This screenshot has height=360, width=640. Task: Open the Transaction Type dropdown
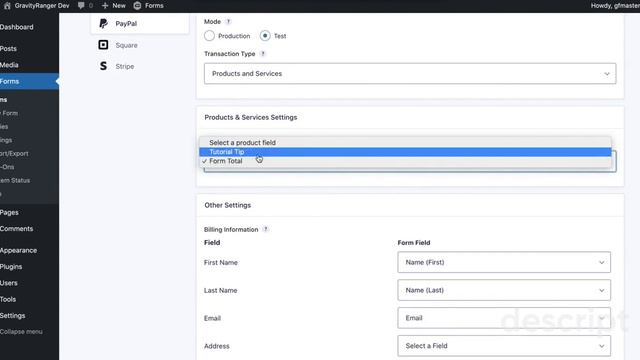410,73
